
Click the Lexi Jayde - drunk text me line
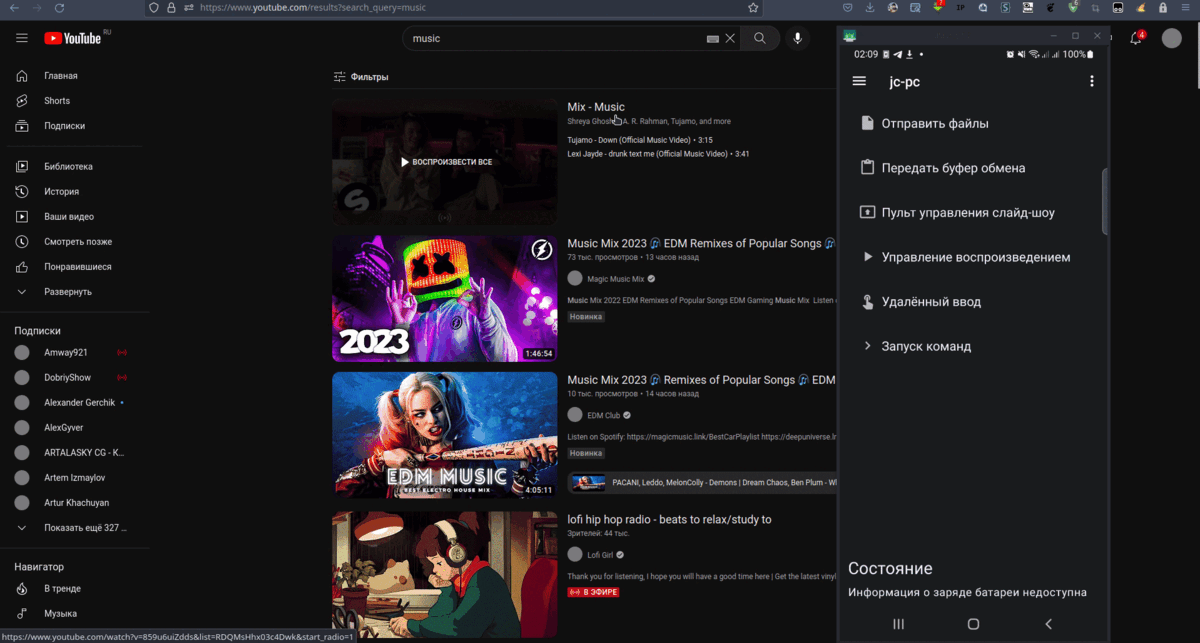(x=658, y=154)
